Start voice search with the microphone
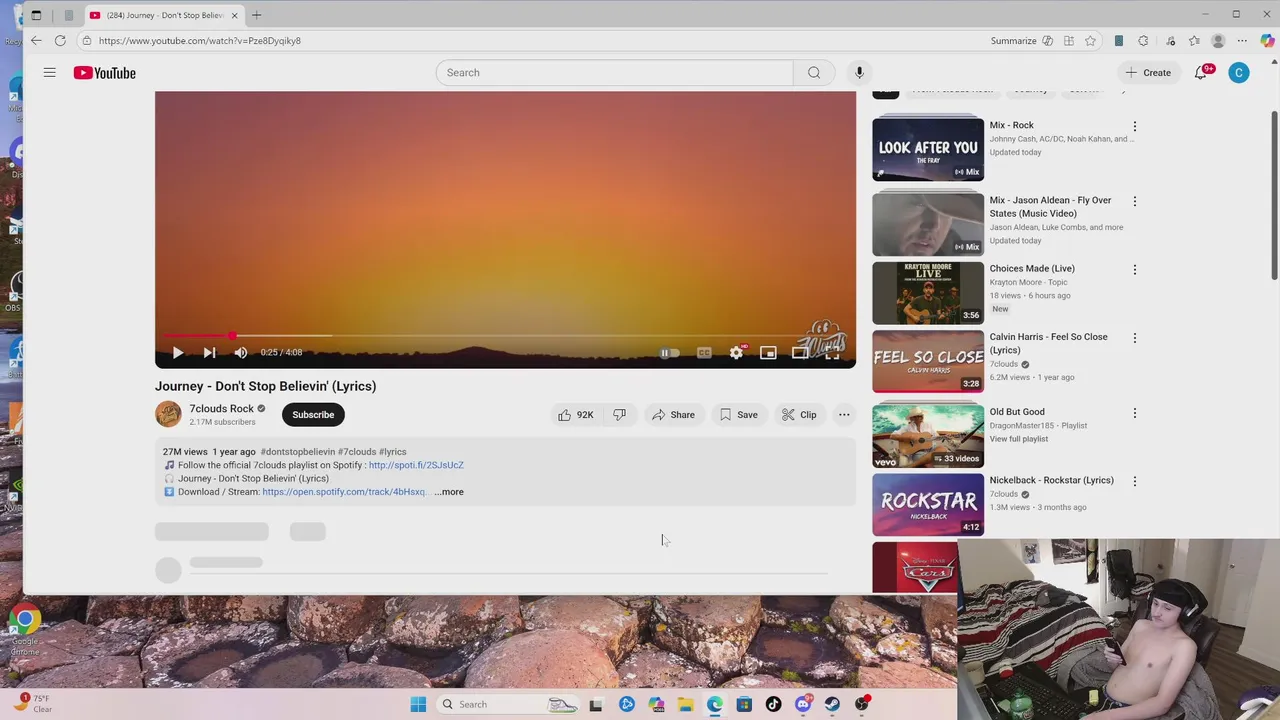This screenshot has height=720, width=1280. click(x=859, y=73)
